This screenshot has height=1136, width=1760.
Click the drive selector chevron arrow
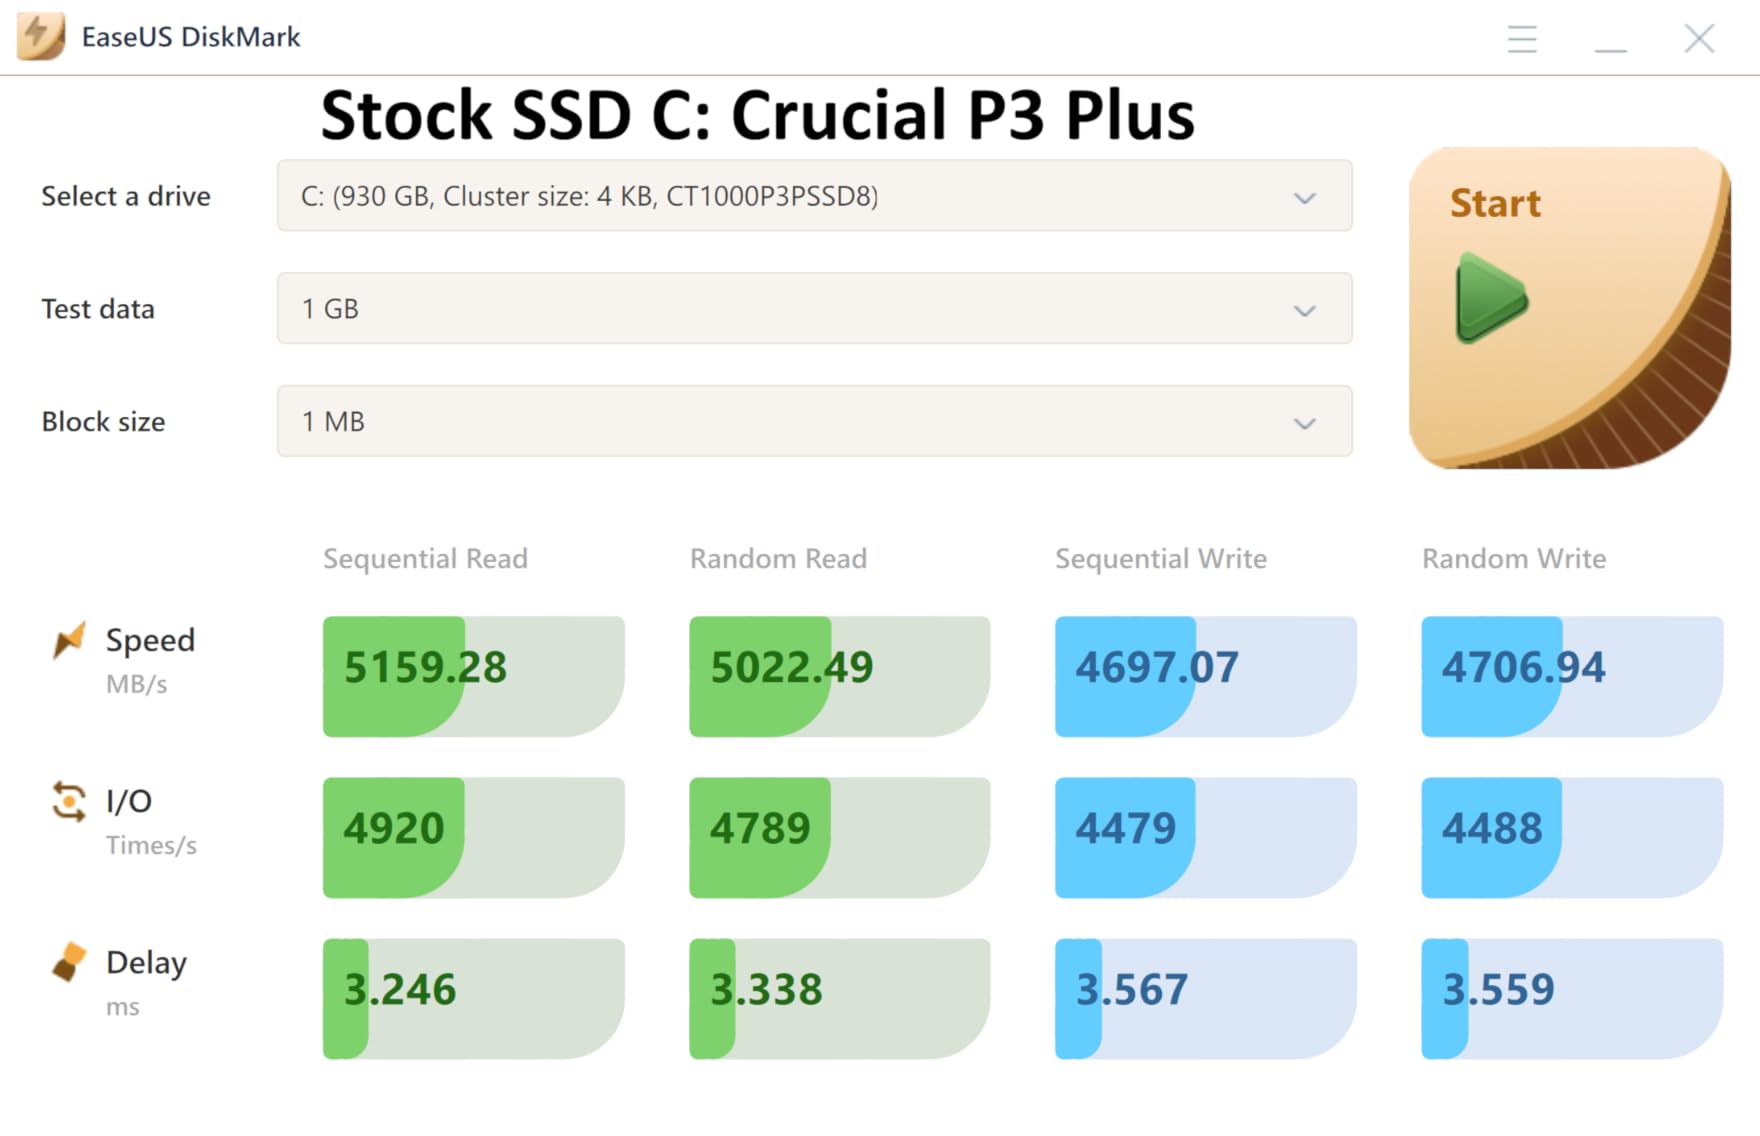tap(1304, 198)
